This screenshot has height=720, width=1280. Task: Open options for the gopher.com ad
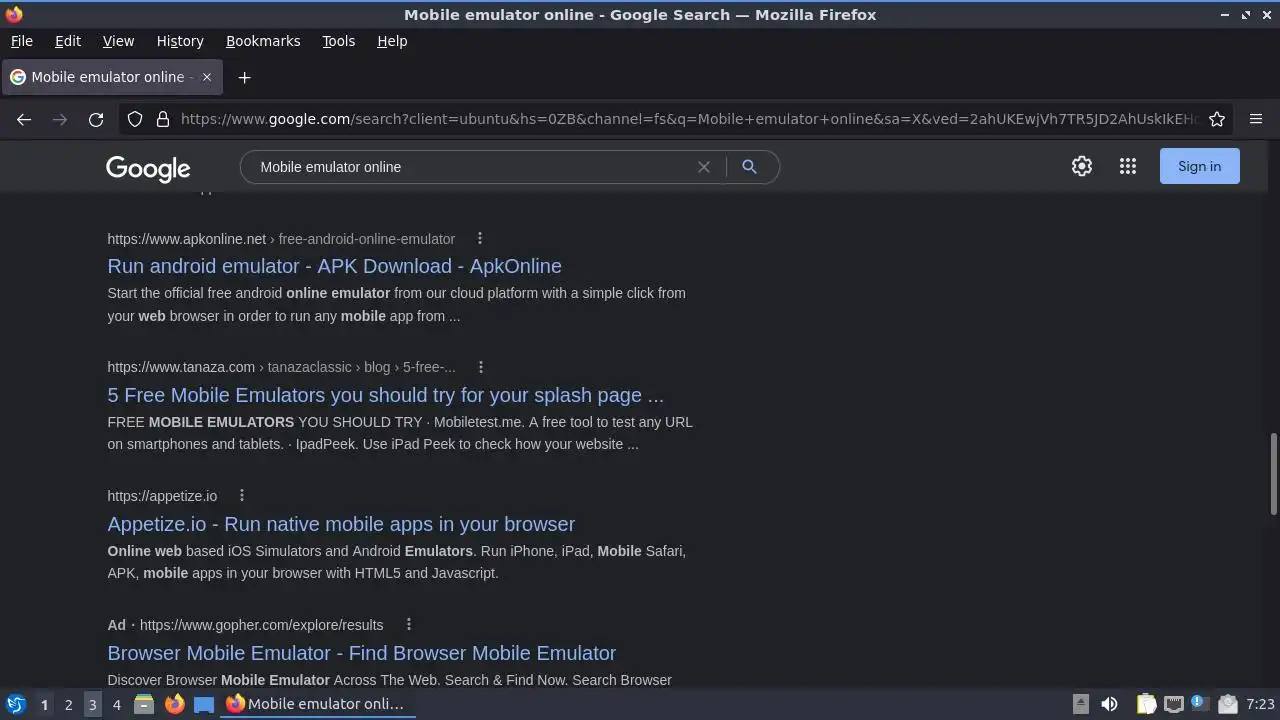409,624
